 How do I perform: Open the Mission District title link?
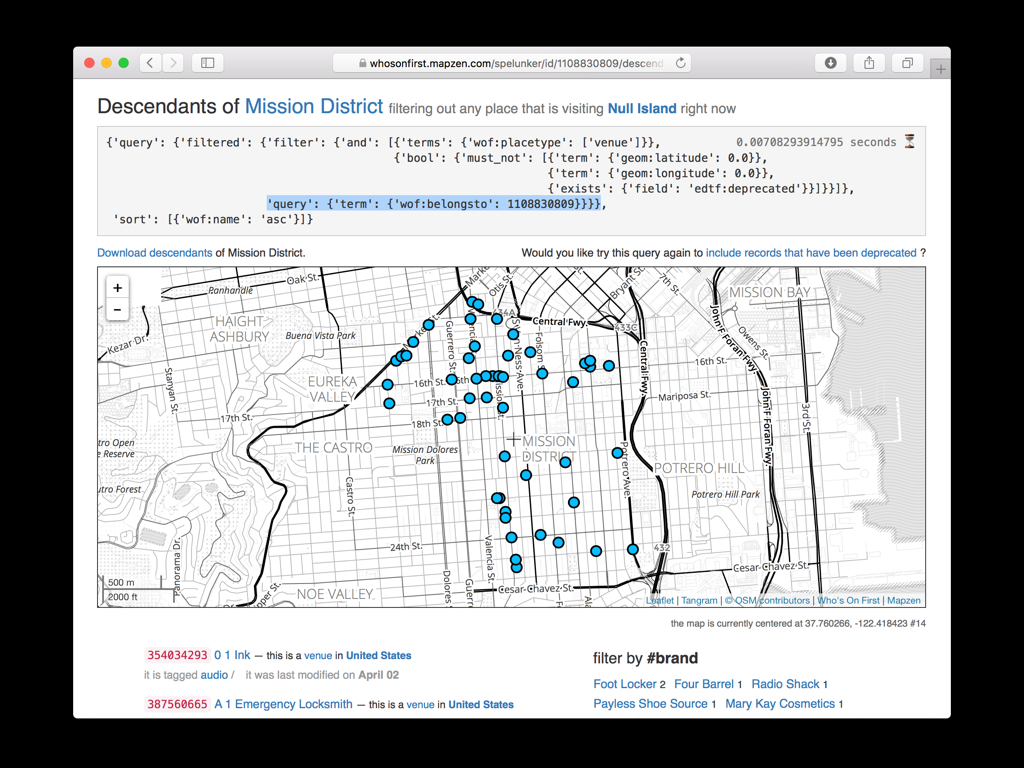(313, 106)
